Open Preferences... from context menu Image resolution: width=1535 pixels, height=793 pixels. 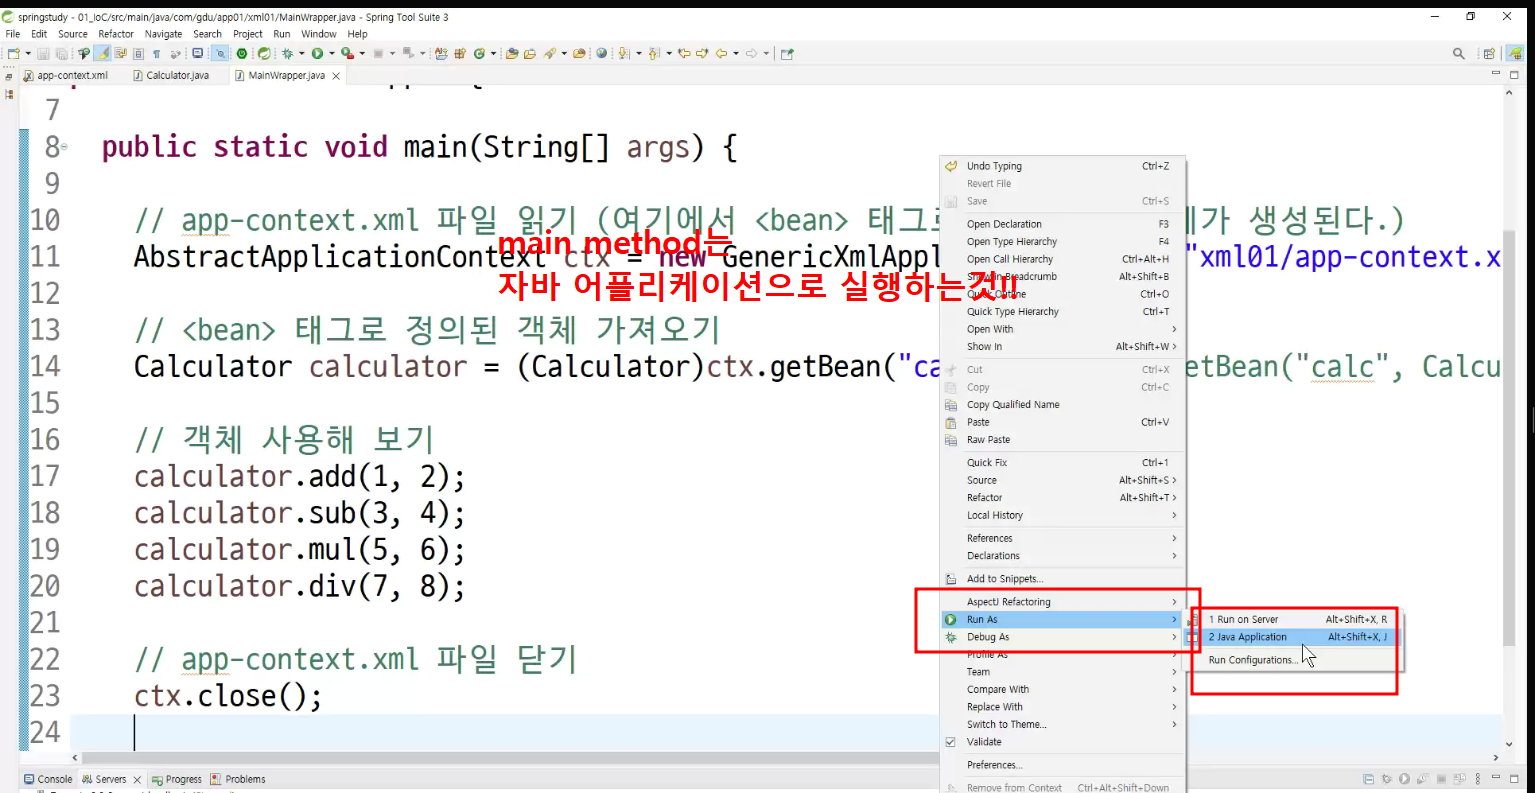point(1062,765)
